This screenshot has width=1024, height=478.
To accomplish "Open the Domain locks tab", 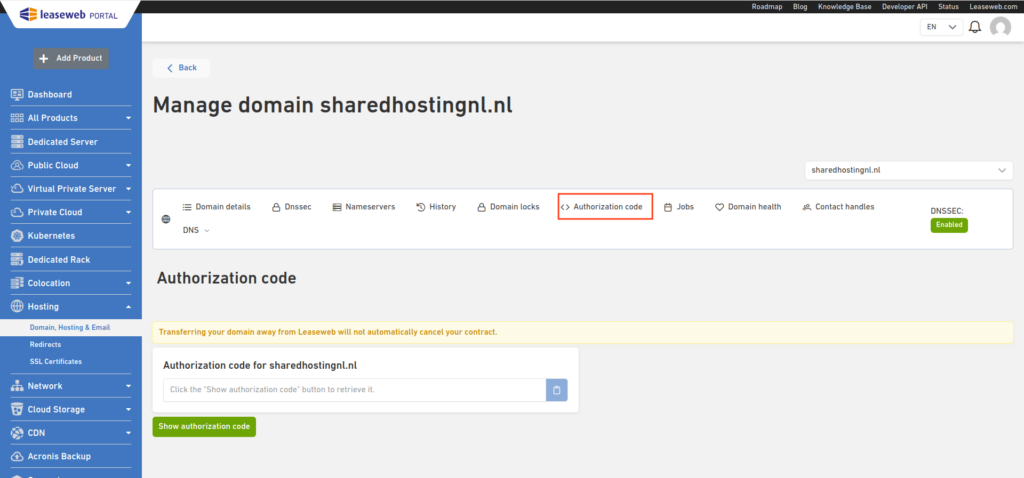I will (509, 207).
